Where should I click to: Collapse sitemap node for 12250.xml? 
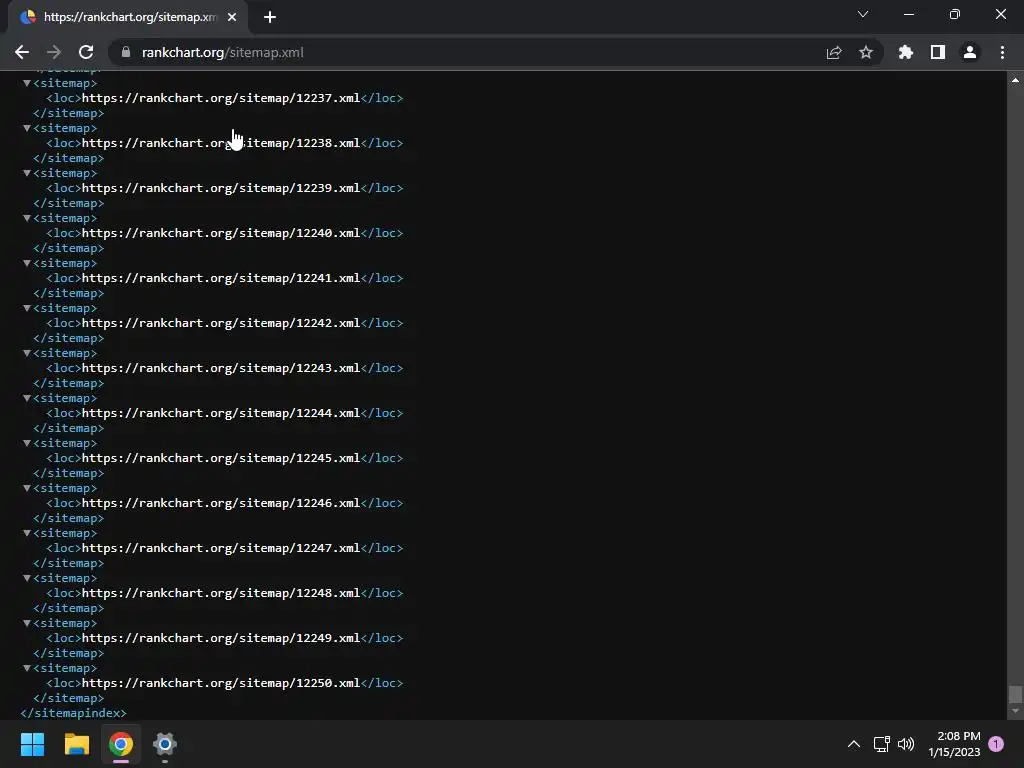click(27, 669)
